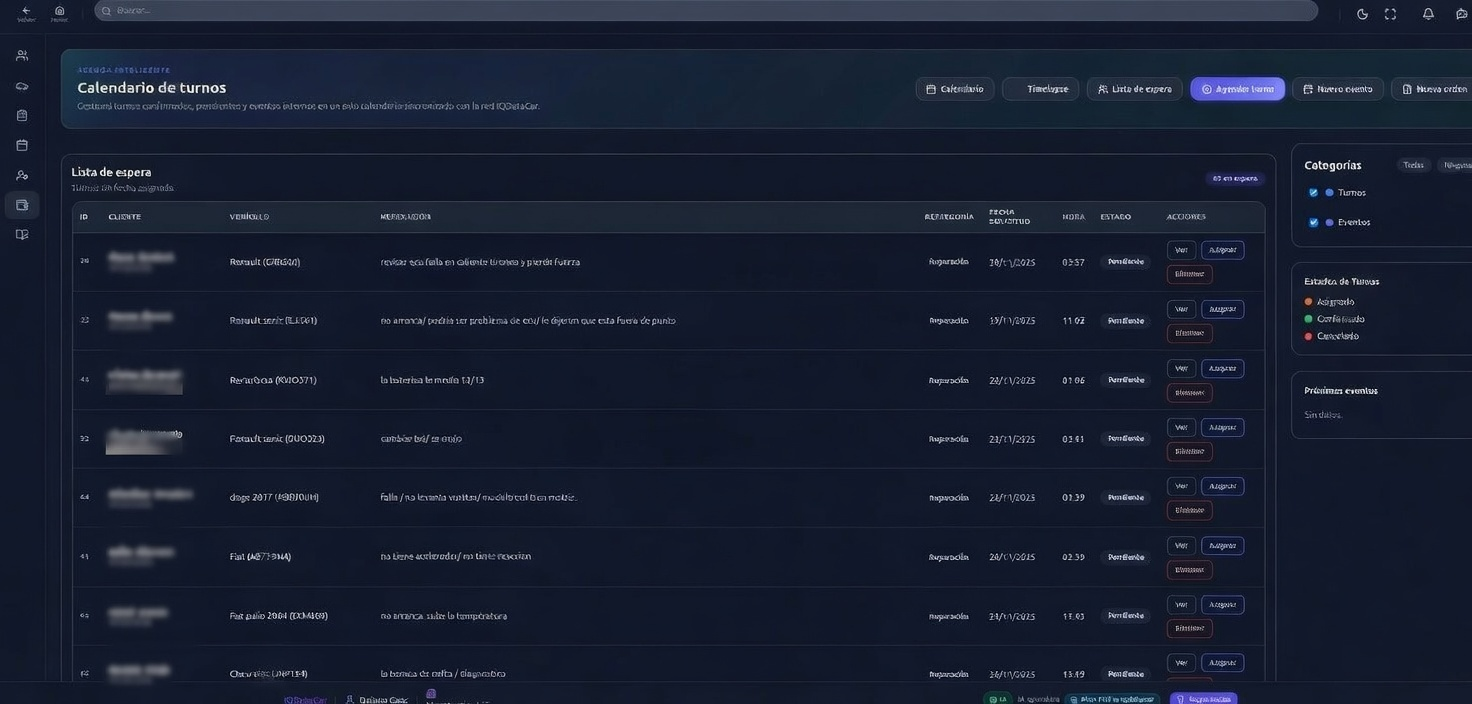Screen dimensions: 1472x704
Task: Switch to the Calendario view
Action: pyautogui.click(x=955, y=89)
